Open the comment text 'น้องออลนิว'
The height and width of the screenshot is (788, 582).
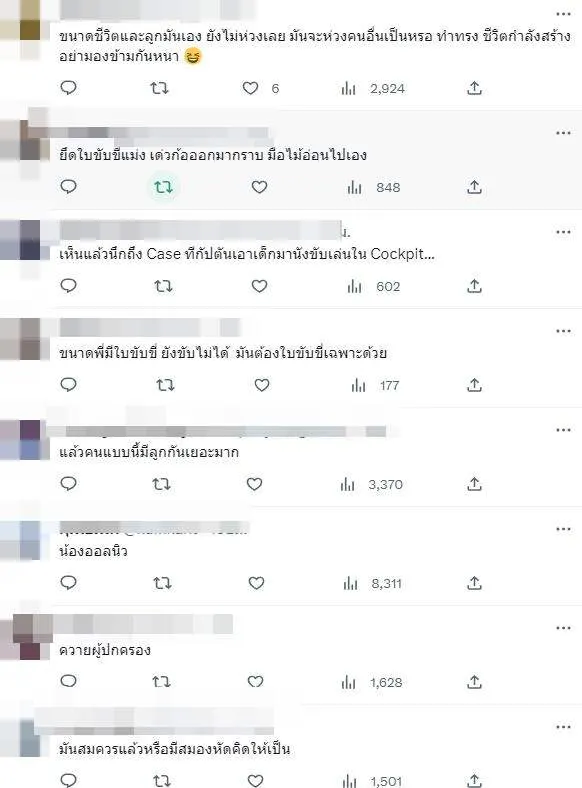[93, 551]
